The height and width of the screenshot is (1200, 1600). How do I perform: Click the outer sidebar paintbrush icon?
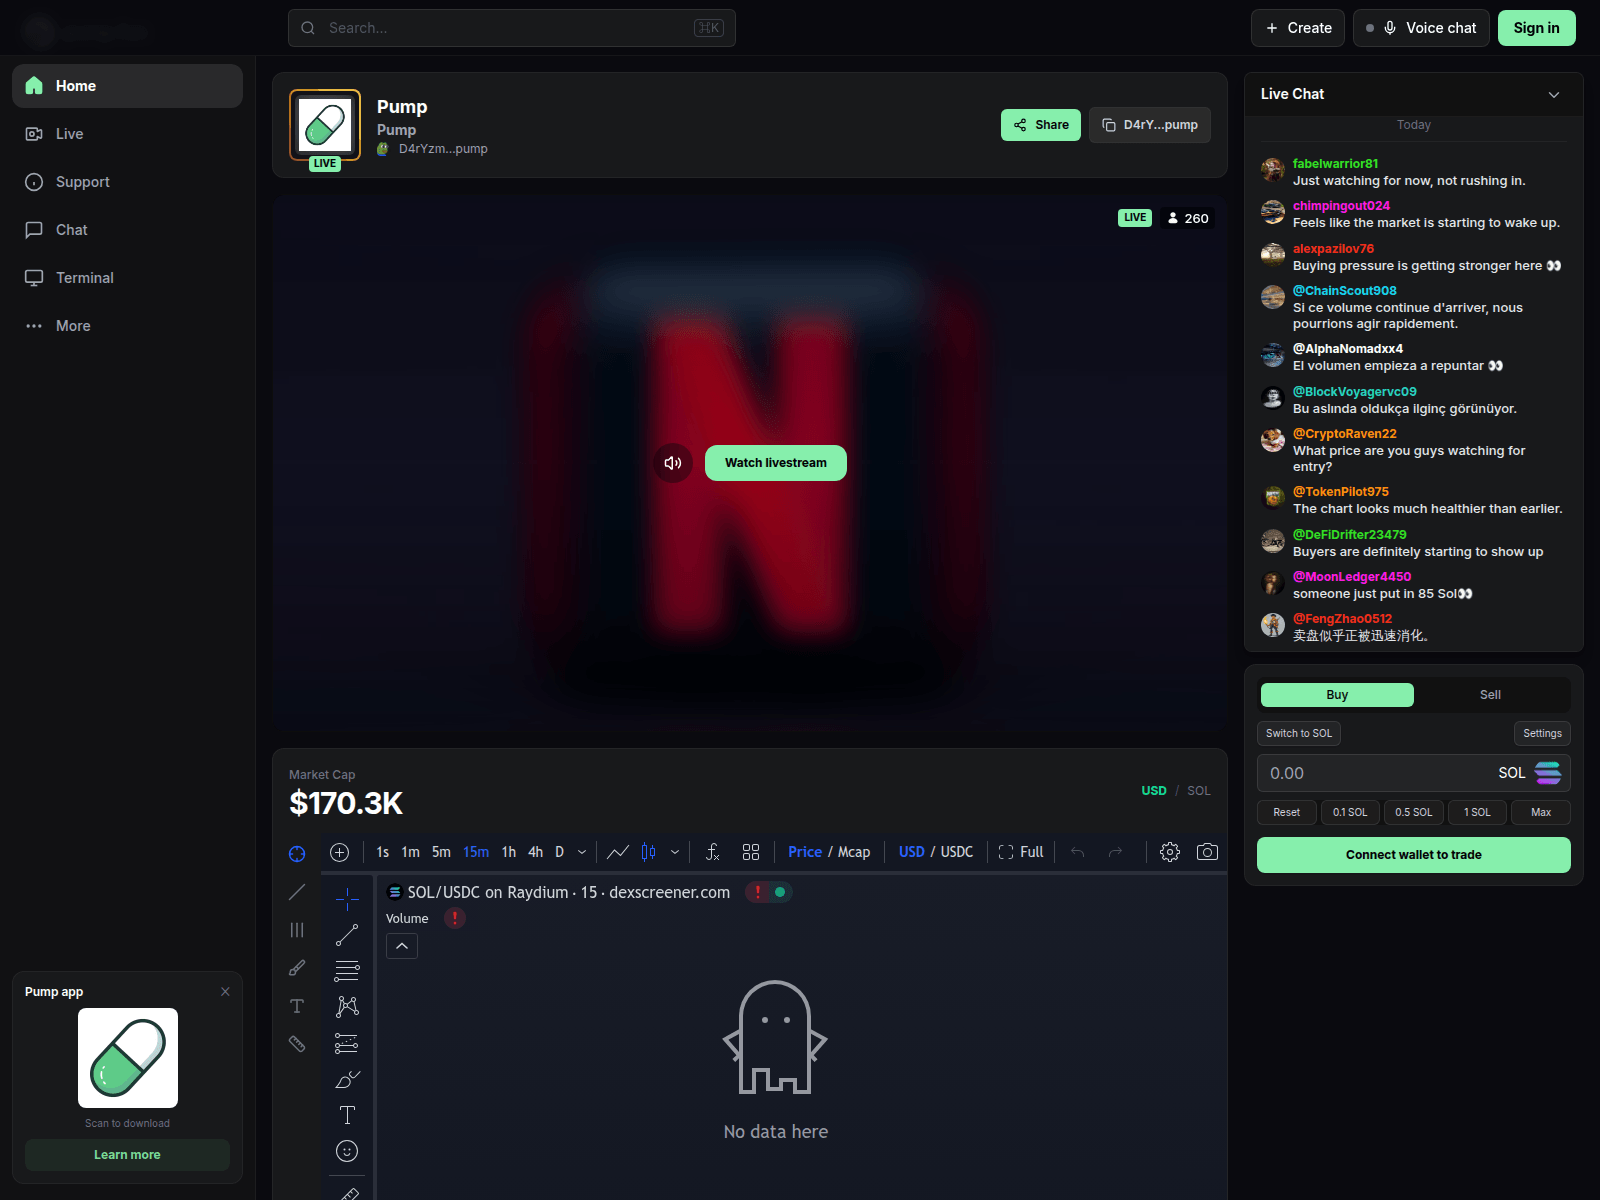(x=297, y=968)
